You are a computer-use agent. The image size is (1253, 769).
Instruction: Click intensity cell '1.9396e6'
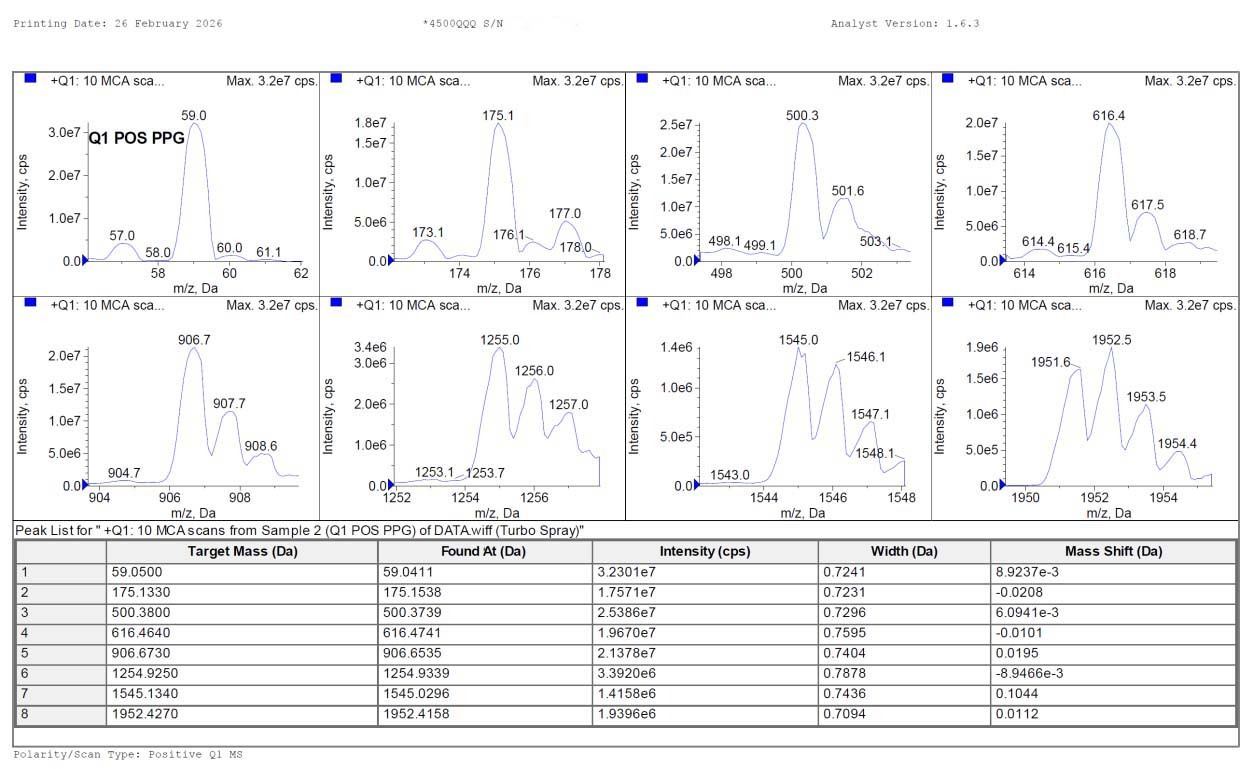pyautogui.click(x=705, y=714)
